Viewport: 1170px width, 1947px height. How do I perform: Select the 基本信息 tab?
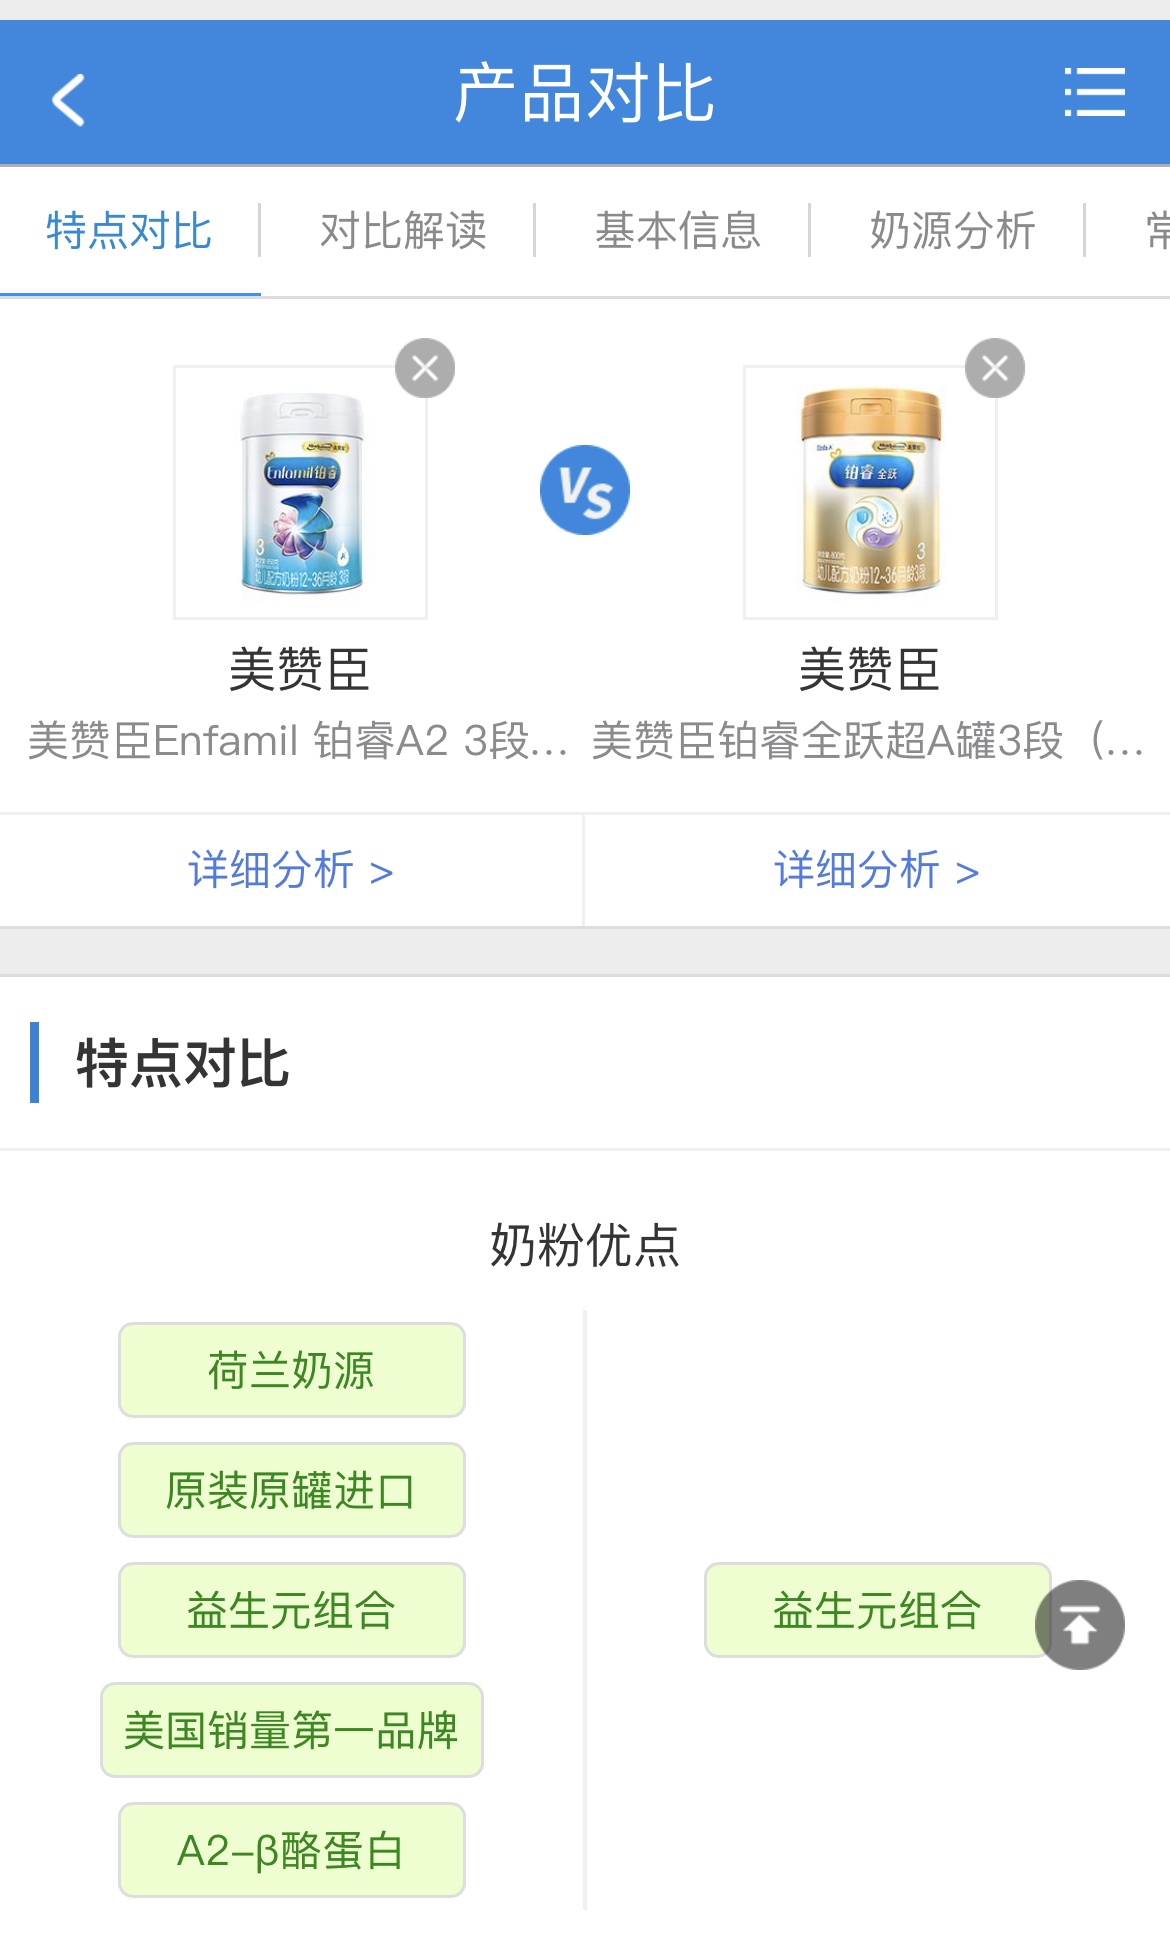(x=678, y=231)
